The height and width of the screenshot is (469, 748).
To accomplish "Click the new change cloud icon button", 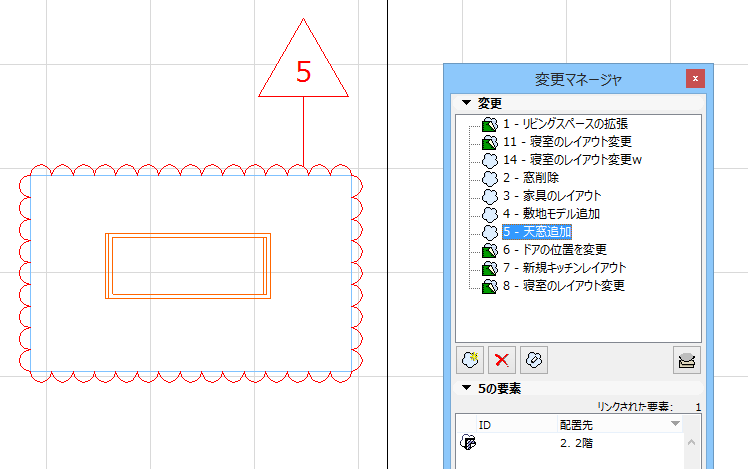I will pyautogui.click(x=470, y=360).
